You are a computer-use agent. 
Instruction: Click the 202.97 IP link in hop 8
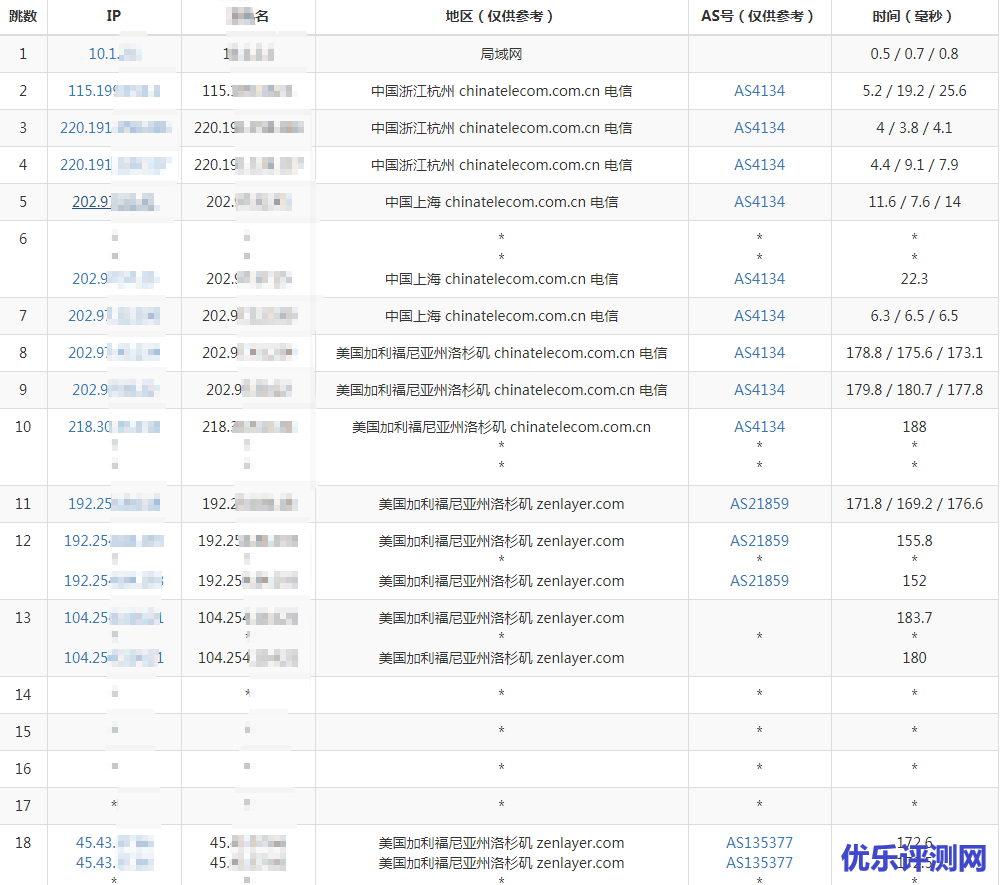(x=113, y=353)
